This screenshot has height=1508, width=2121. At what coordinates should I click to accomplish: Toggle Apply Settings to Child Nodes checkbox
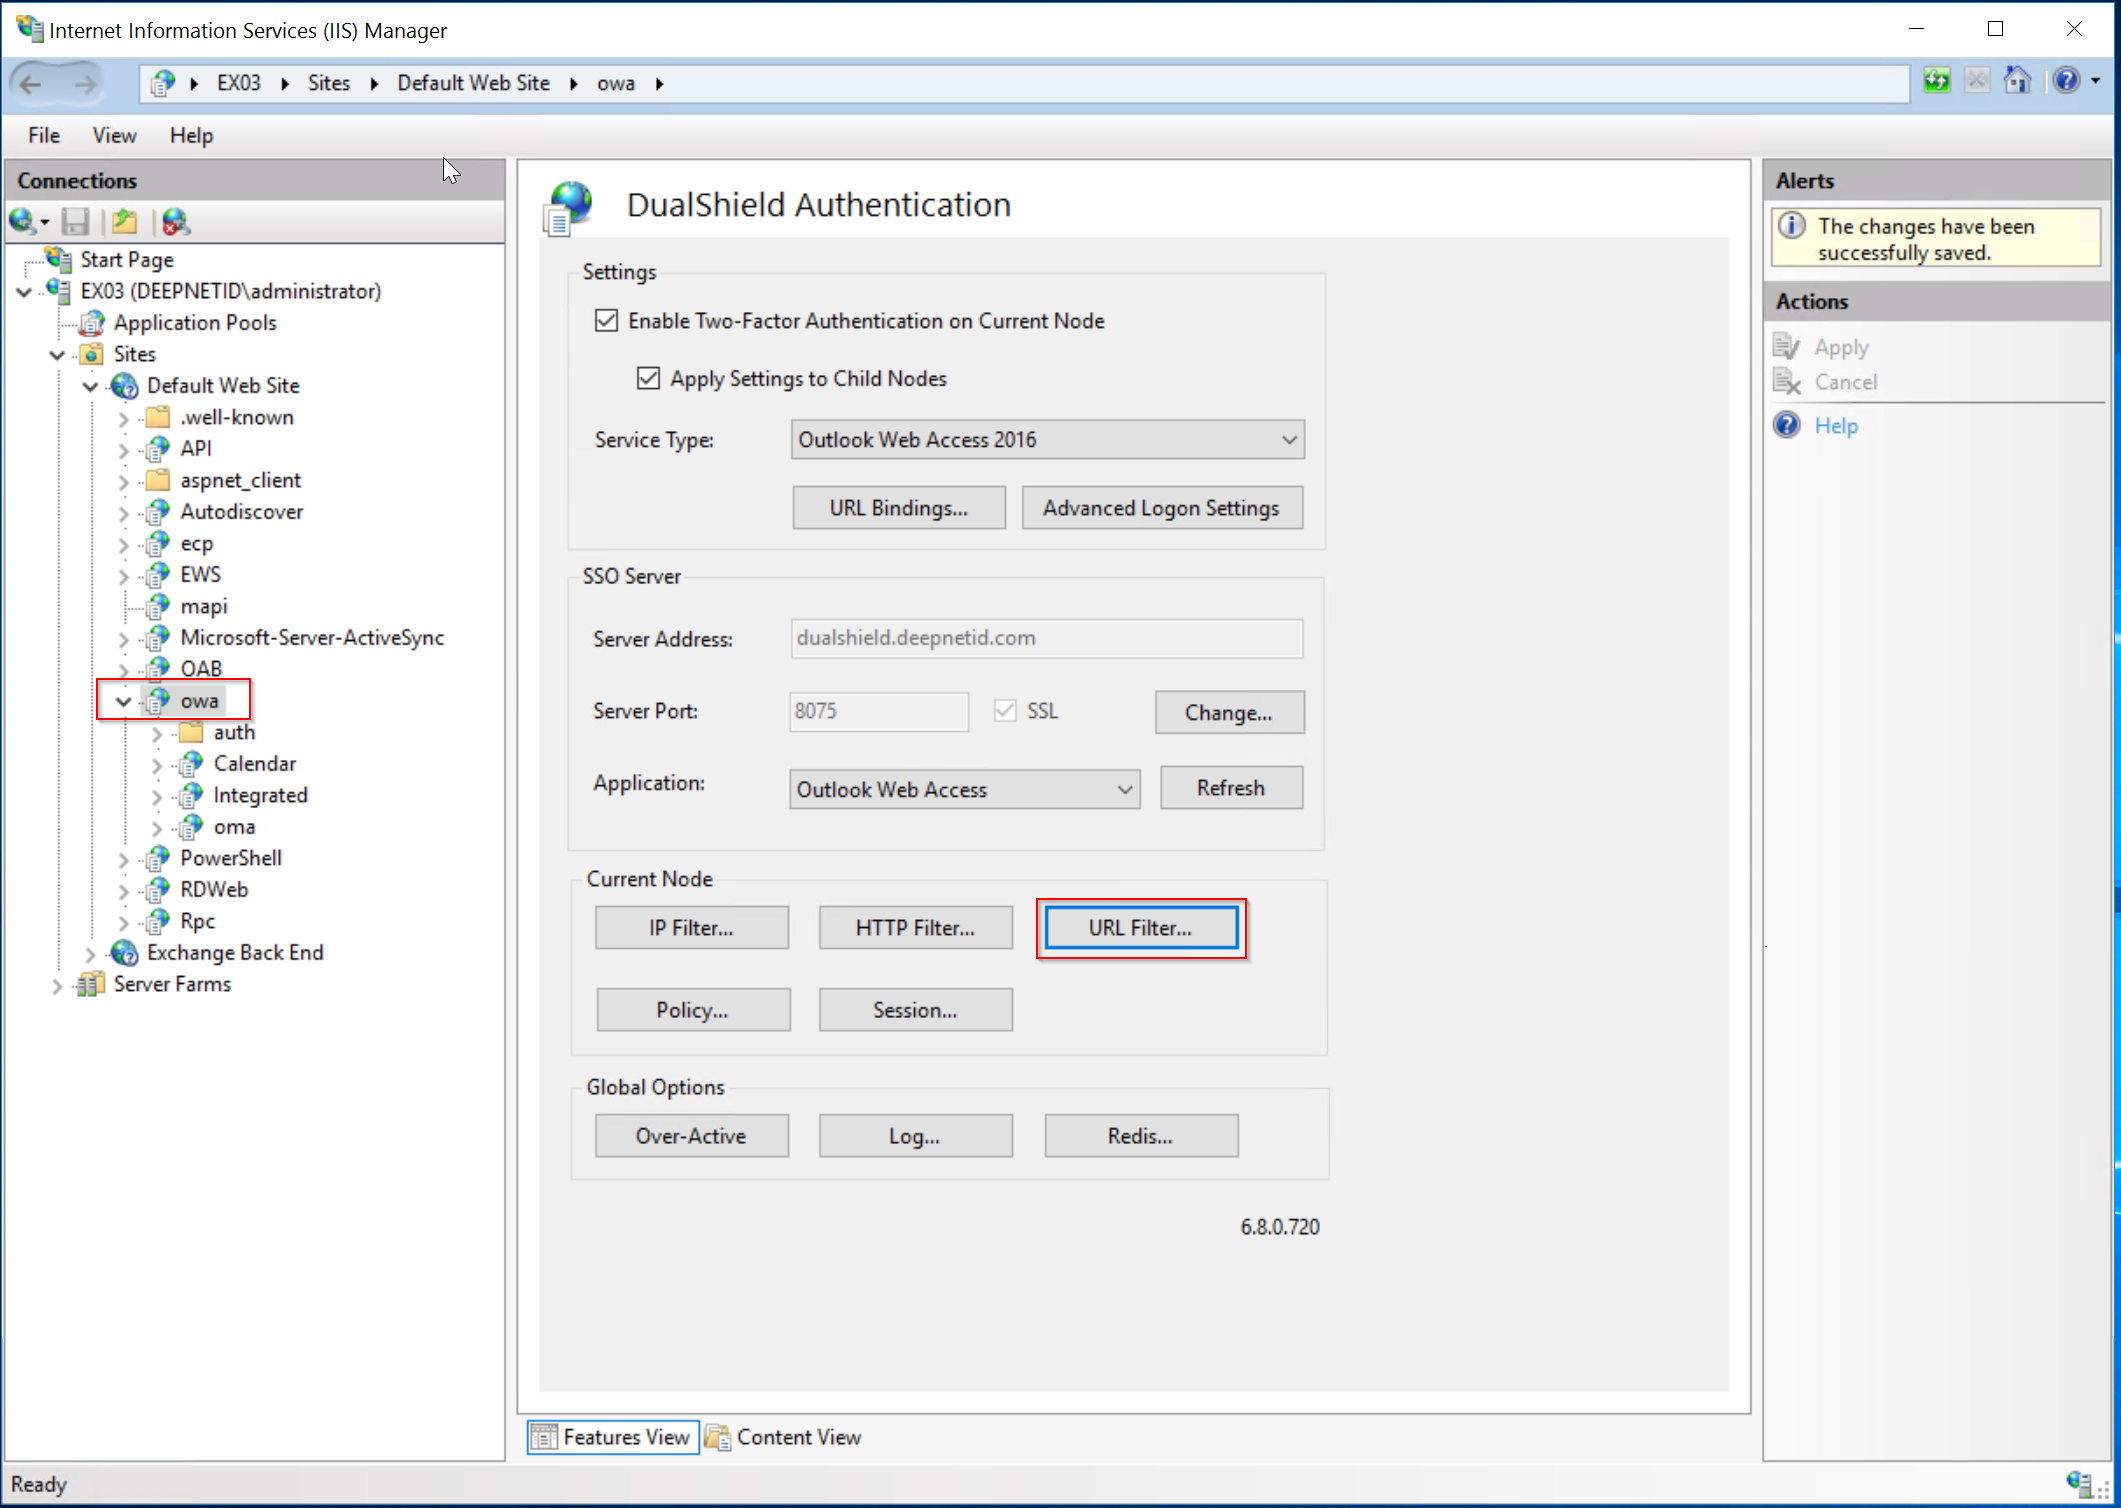coord(648,379)
